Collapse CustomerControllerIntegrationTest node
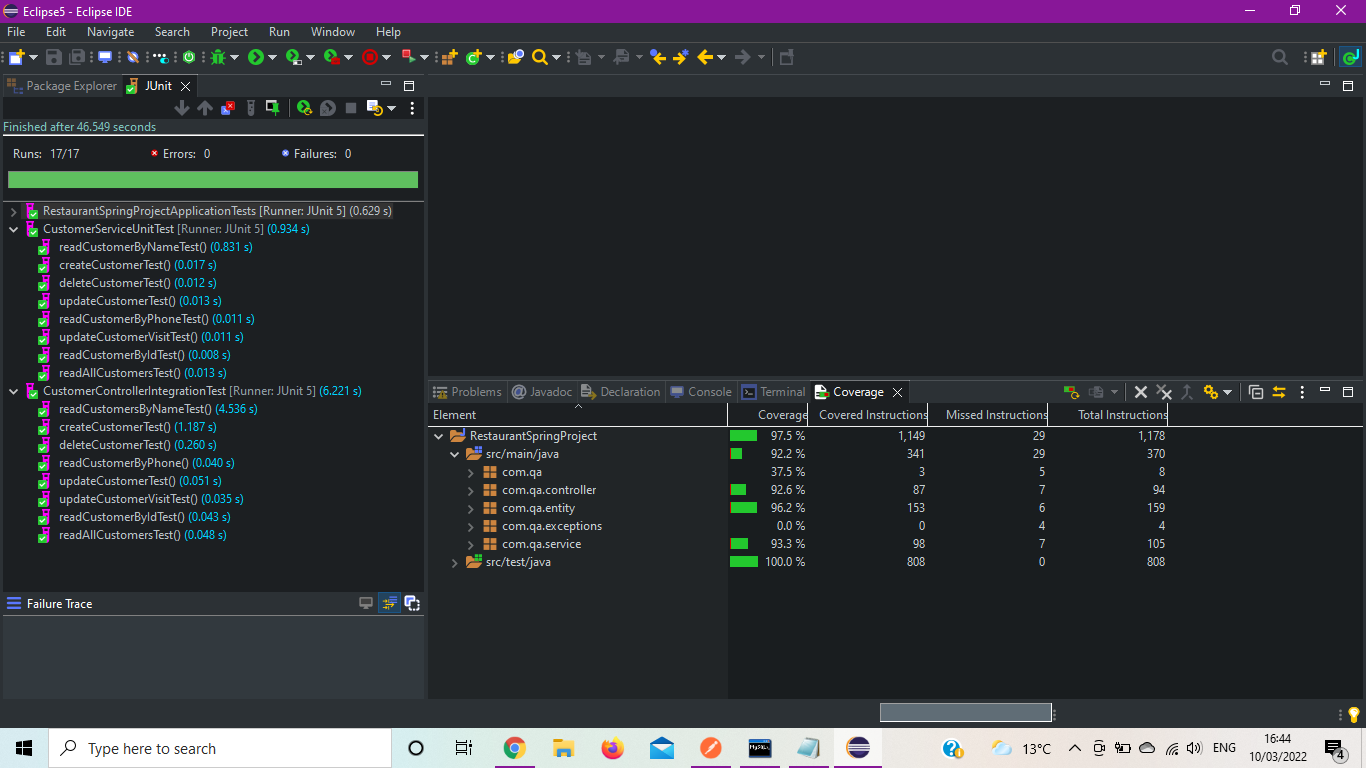The height and width of the screenshot is (768, 1366). pyautogui.click(x=14, y=392)
